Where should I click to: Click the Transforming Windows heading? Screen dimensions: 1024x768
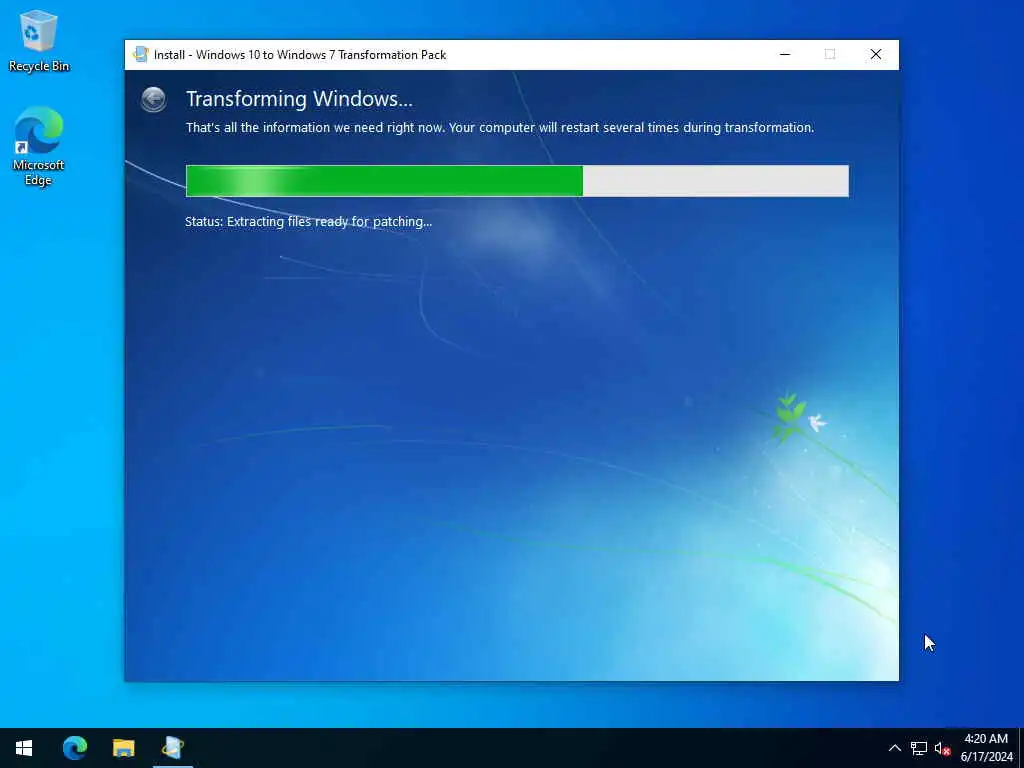click(x=299, y=99)
